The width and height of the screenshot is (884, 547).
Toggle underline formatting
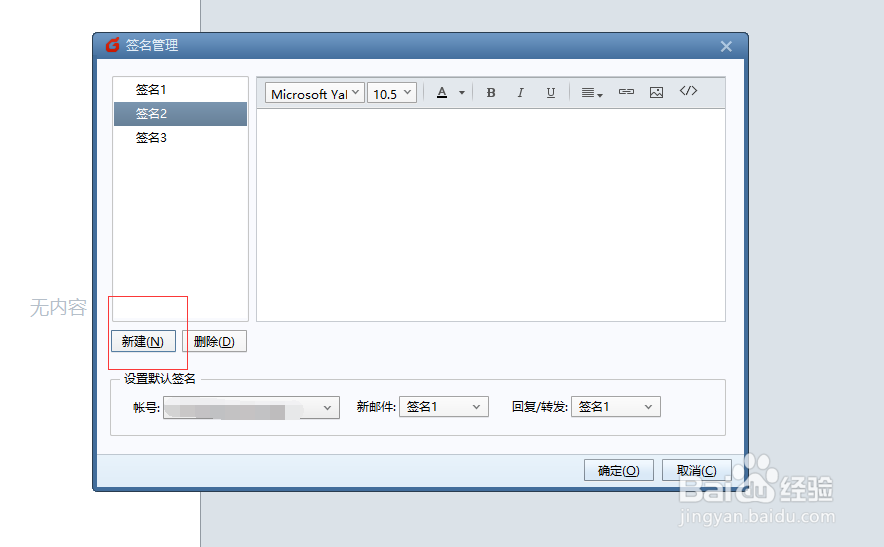551,92
